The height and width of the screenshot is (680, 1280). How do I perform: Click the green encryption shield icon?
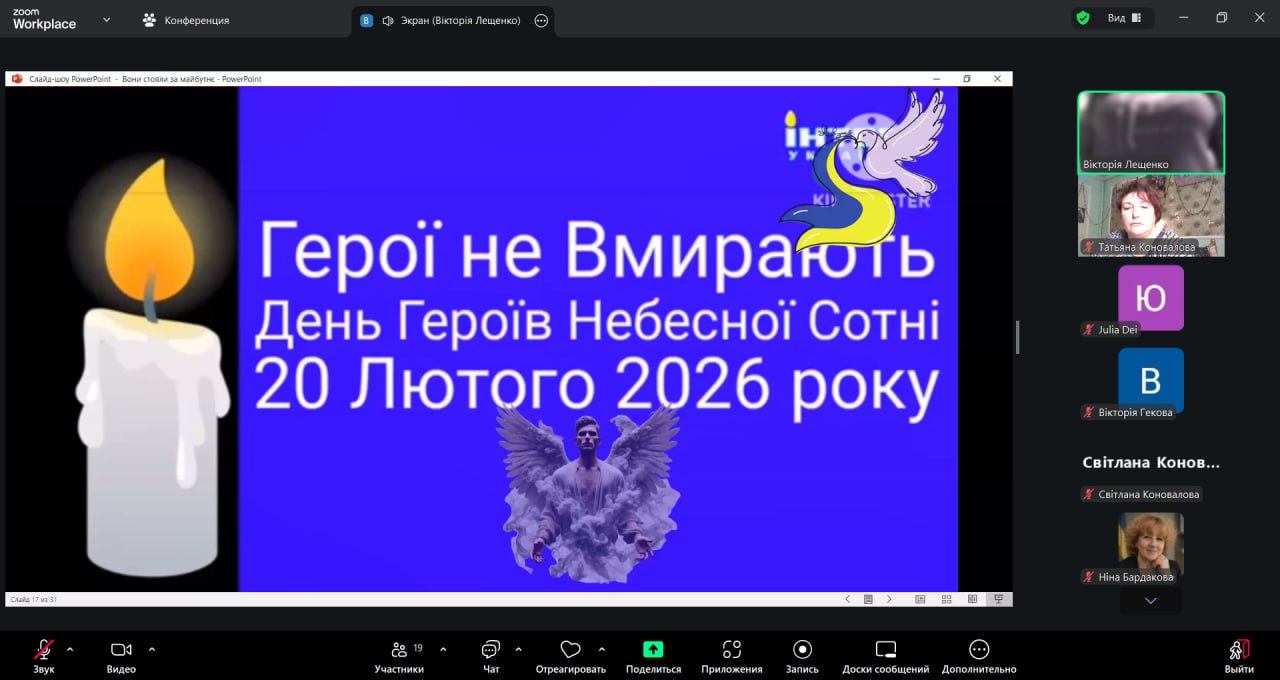click(x=1082, y=18)
